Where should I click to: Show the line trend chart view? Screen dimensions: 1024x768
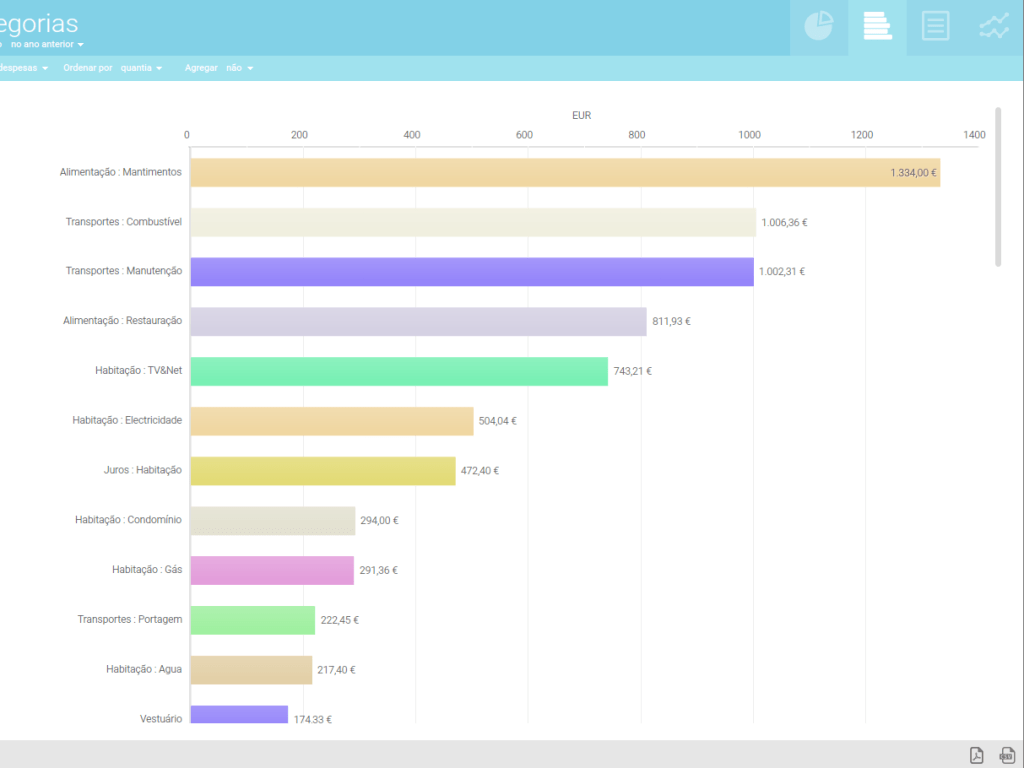click(x=994, y=27)
